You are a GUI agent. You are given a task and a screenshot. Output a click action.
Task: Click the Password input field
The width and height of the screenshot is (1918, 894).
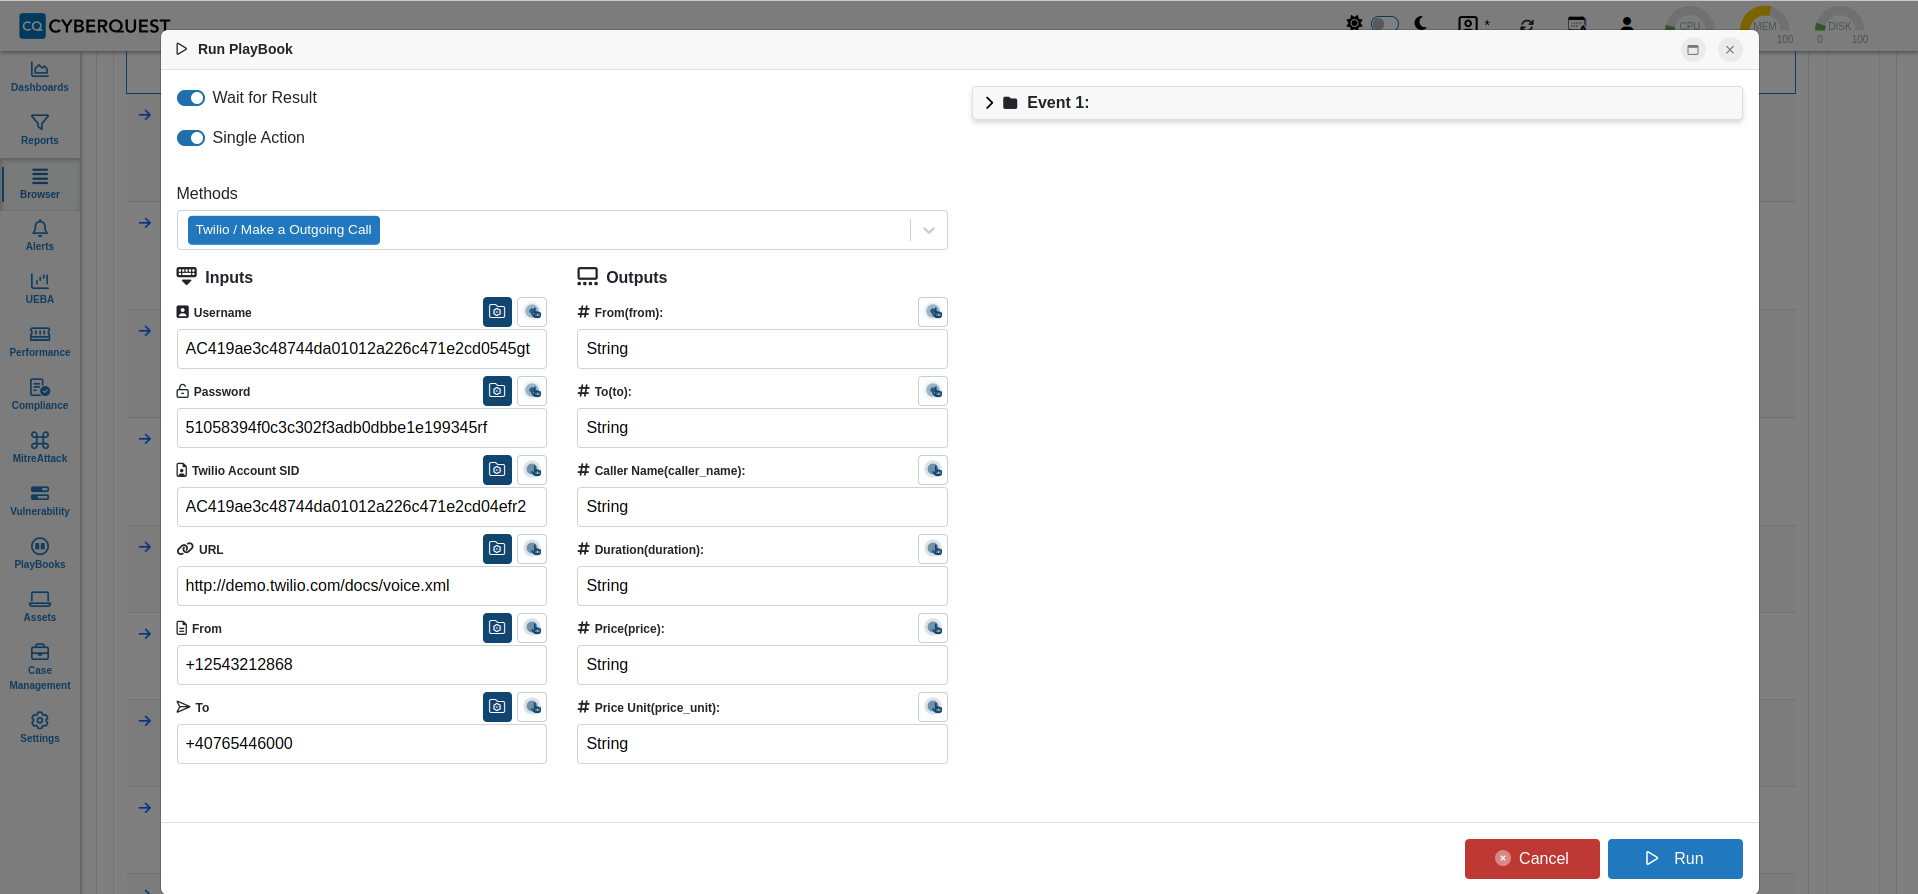[x=362, y=428]
